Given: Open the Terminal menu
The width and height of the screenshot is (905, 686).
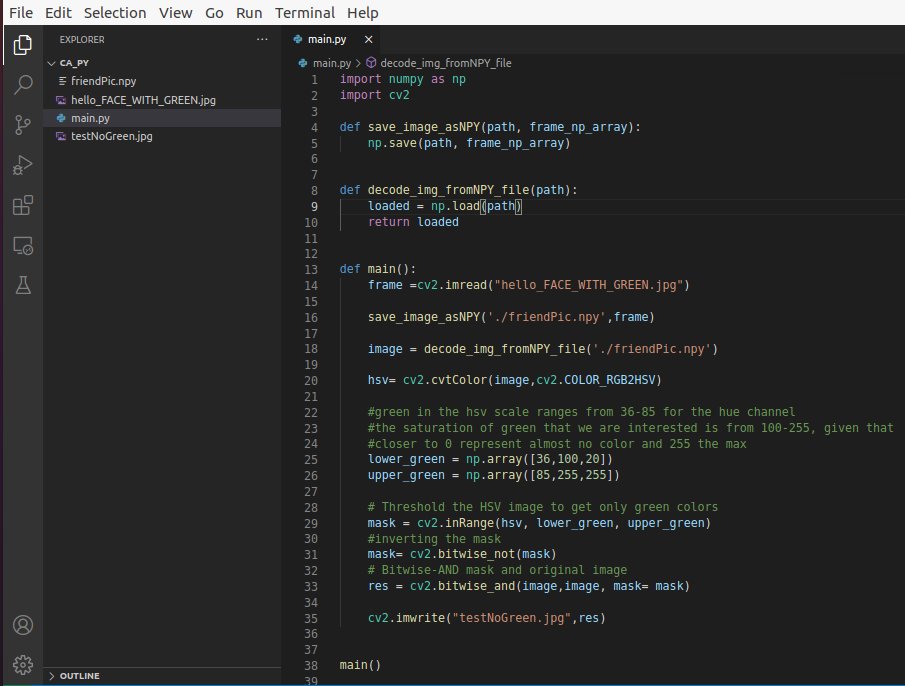Looking at the screenshot, I should click(x=305, y=13).
